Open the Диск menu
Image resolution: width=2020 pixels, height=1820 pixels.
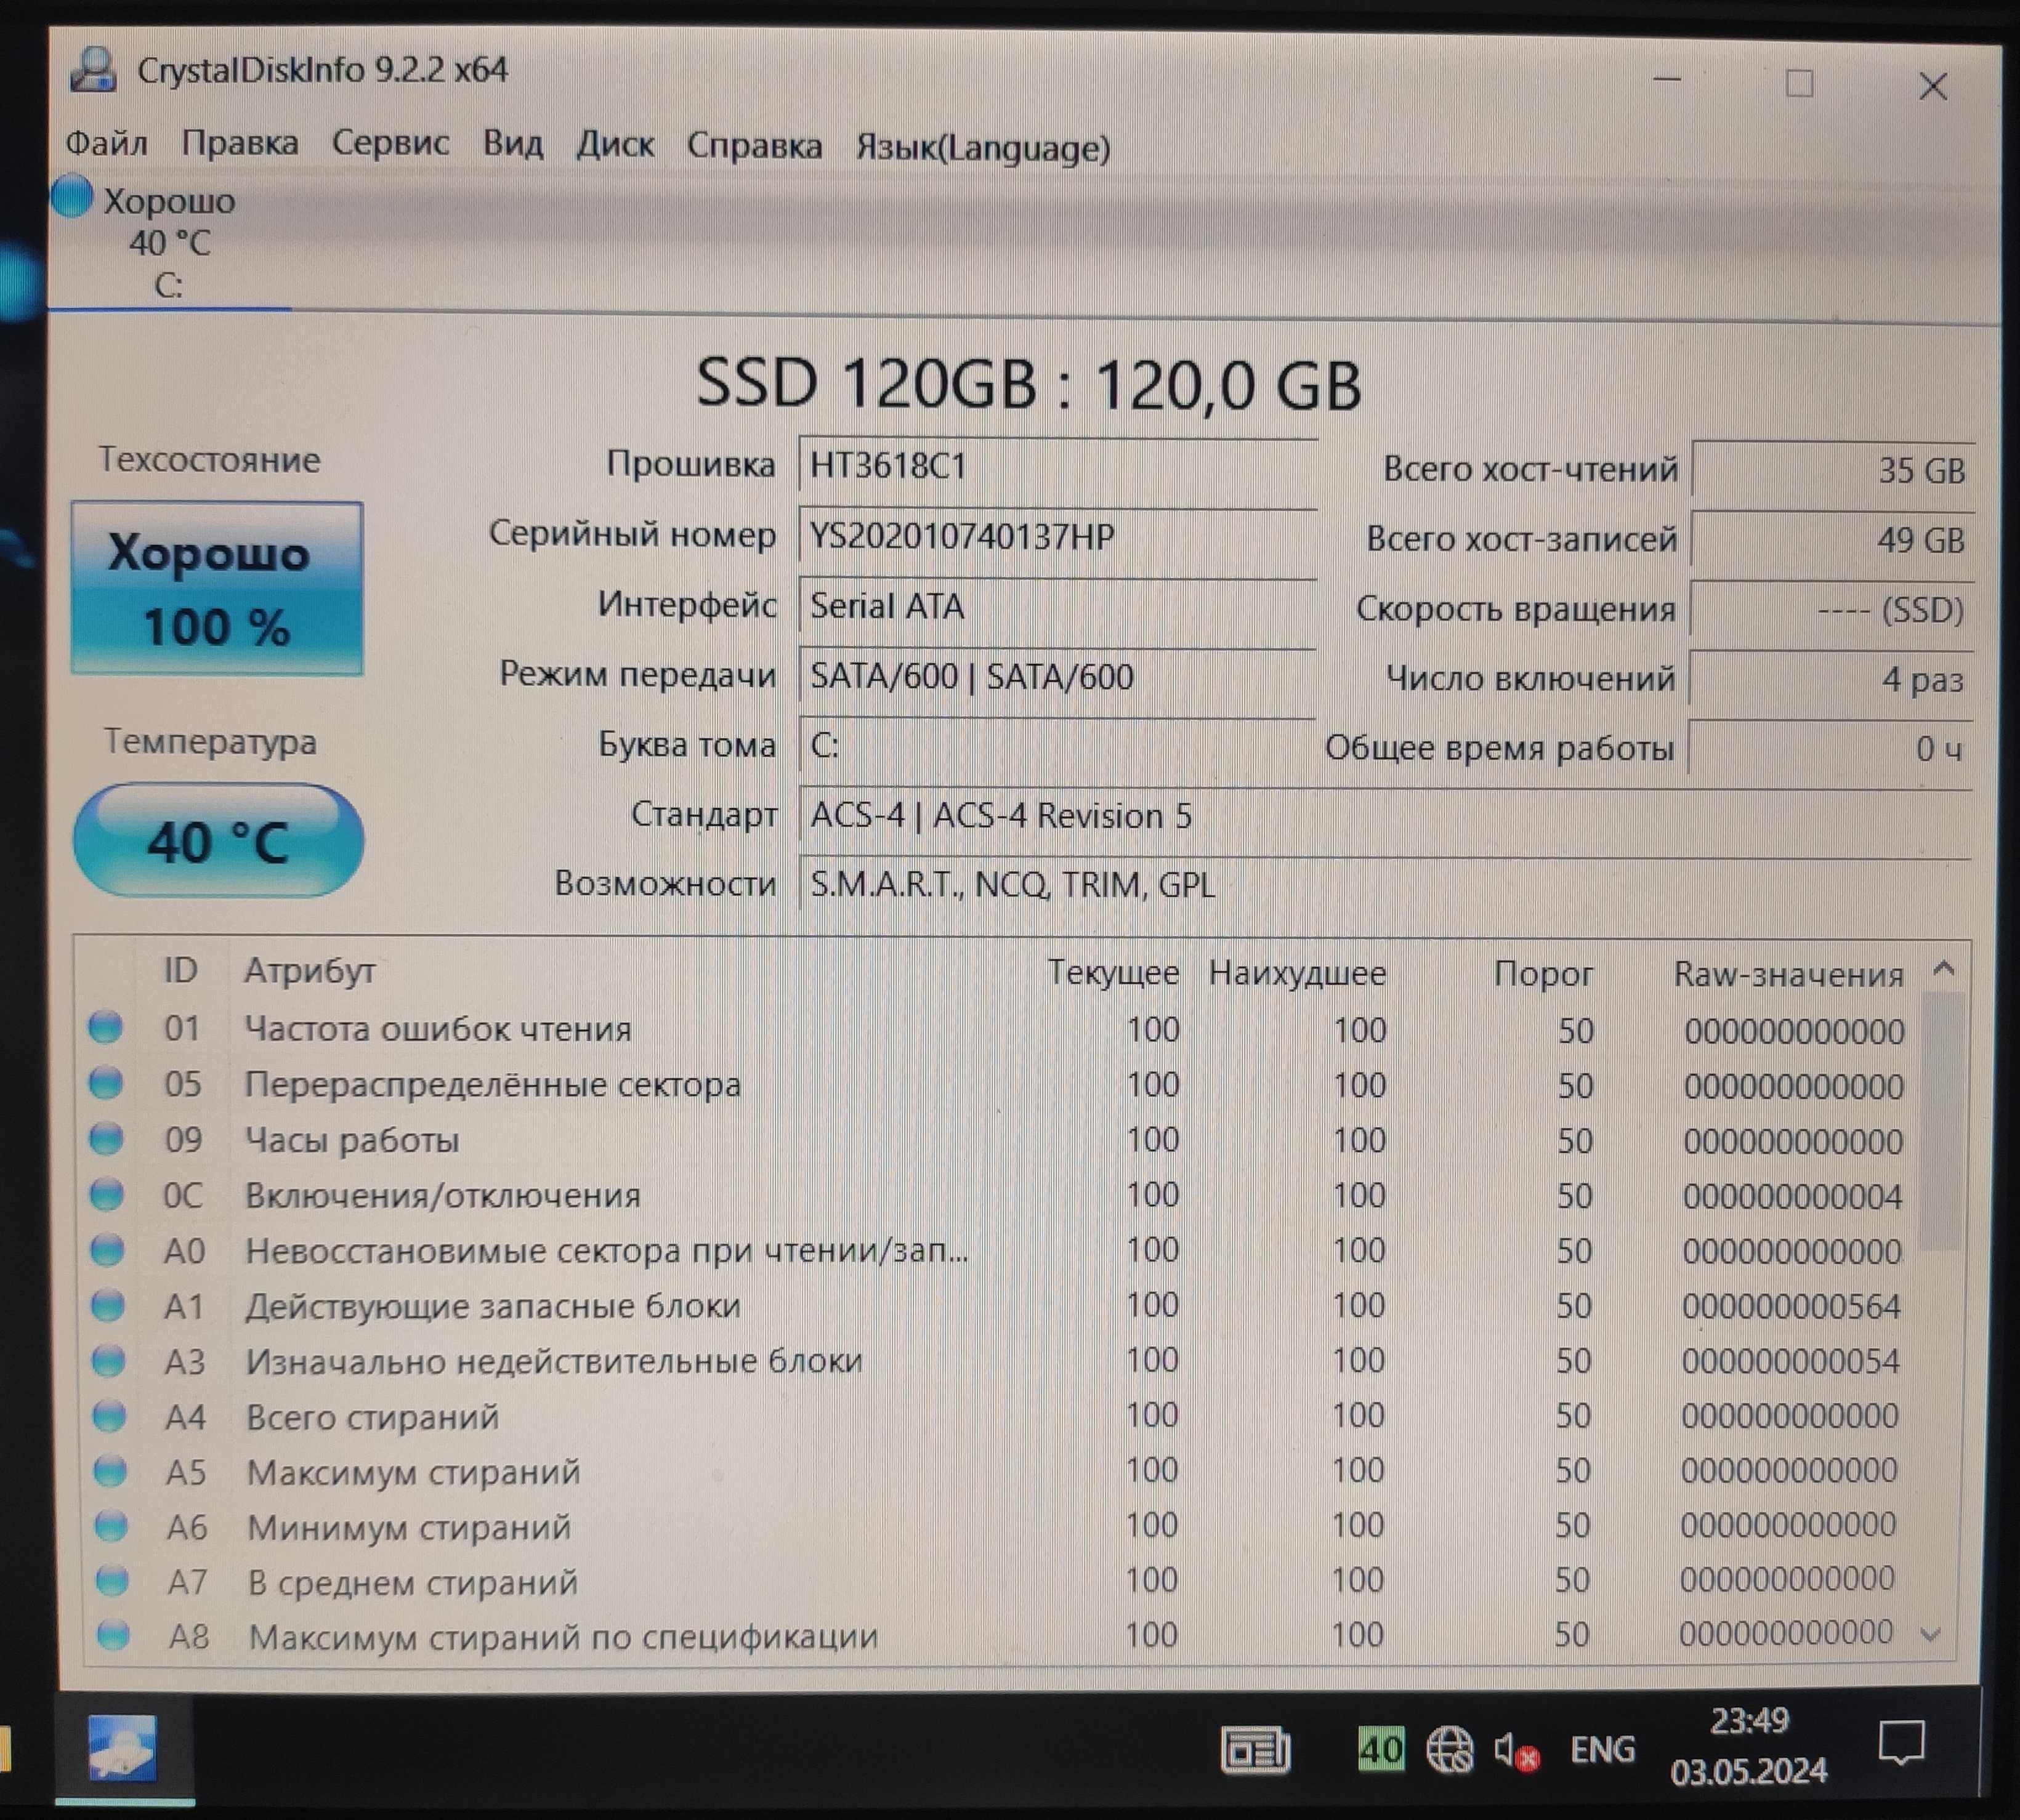pyautogui.click(x=615, y=145)
